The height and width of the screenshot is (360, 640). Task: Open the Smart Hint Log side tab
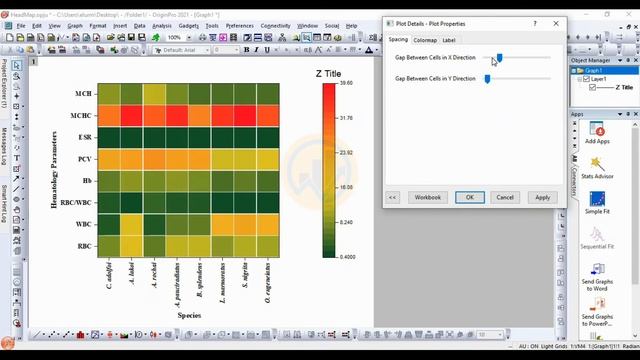pyautogui.click(x=4, y=204)
